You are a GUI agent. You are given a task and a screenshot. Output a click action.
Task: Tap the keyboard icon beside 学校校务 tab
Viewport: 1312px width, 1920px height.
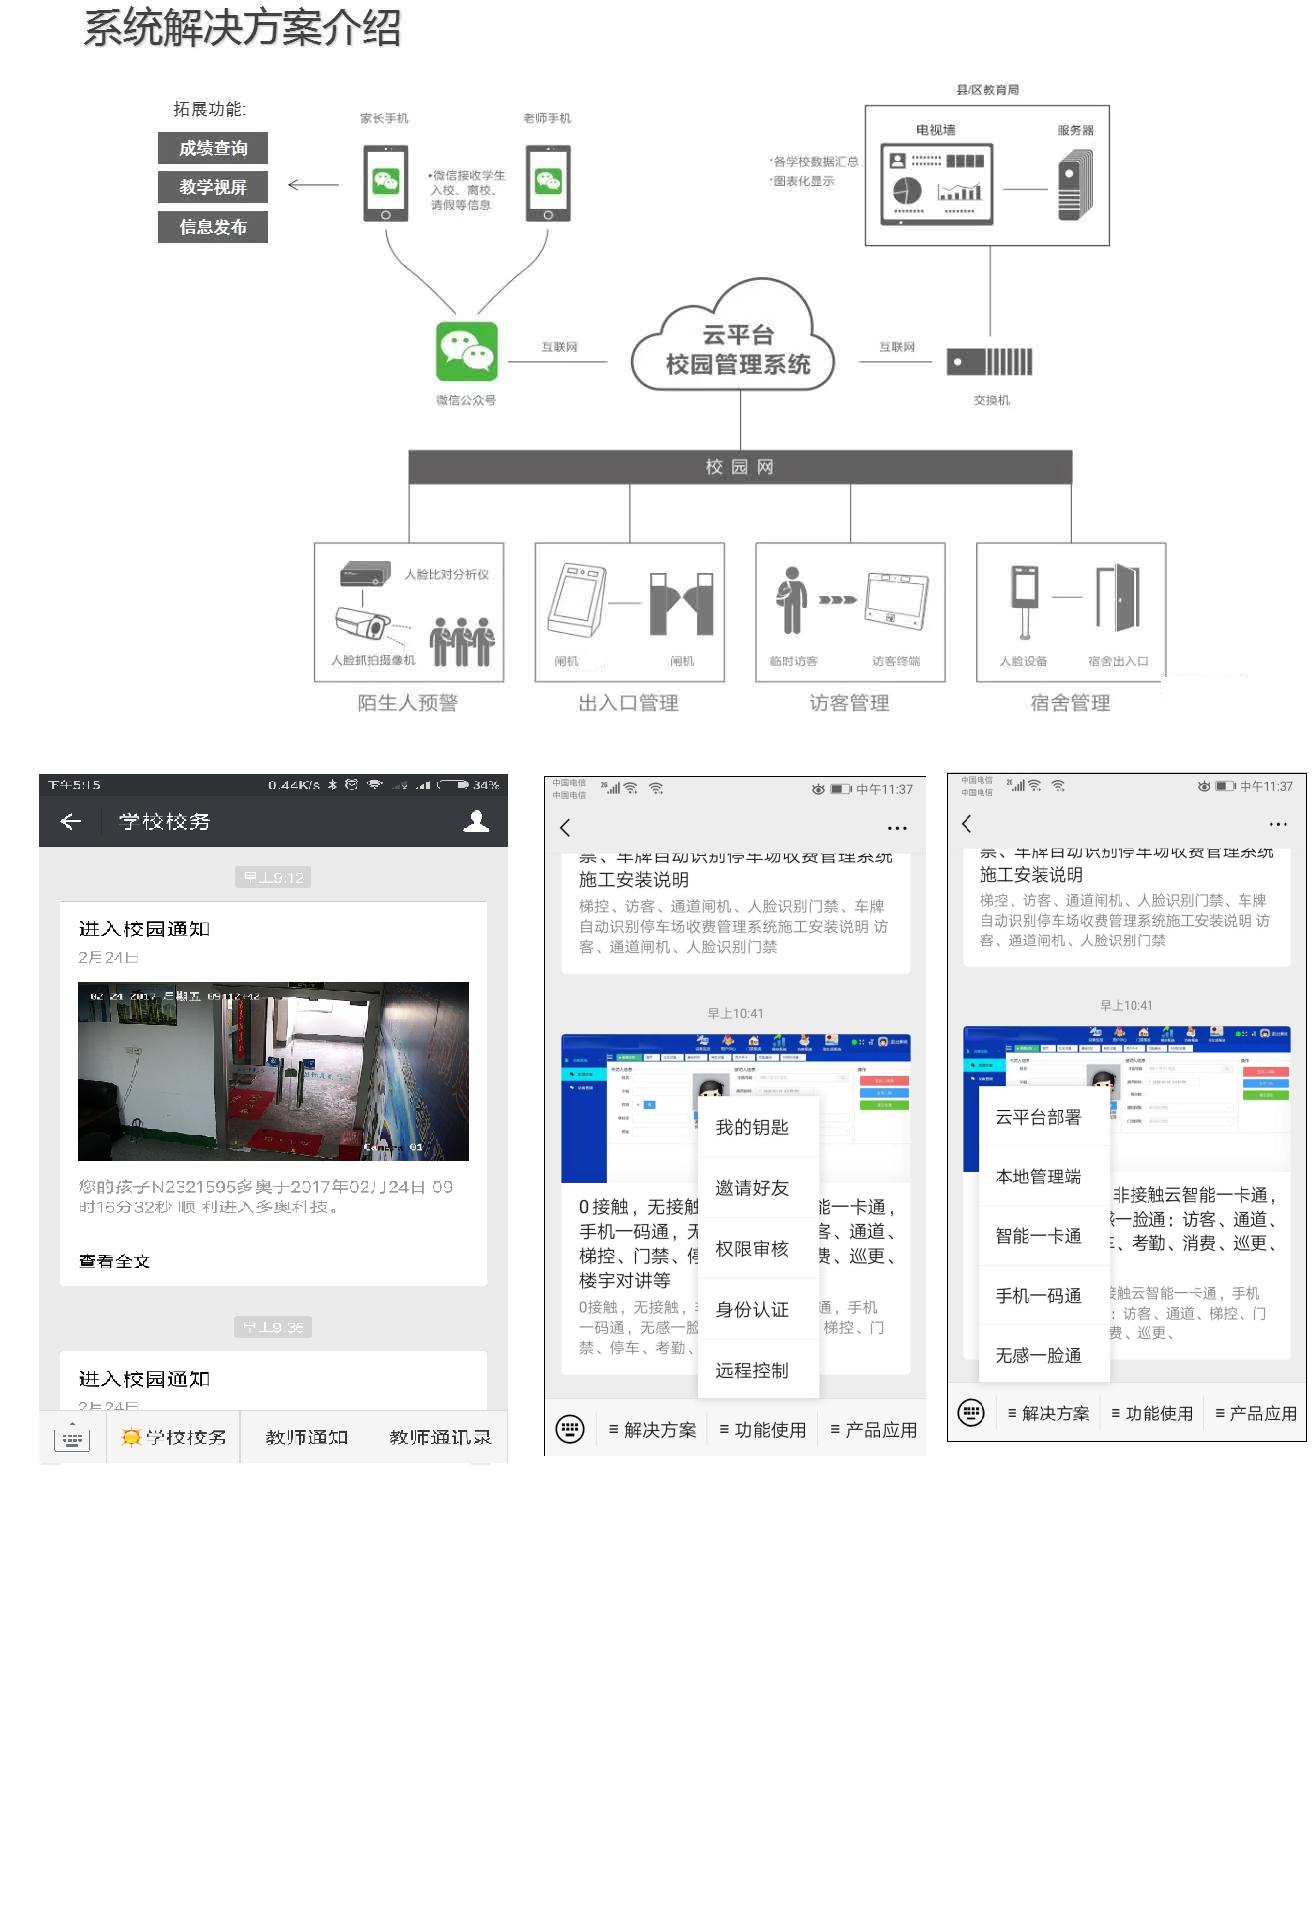click(x=72, y=1437)
